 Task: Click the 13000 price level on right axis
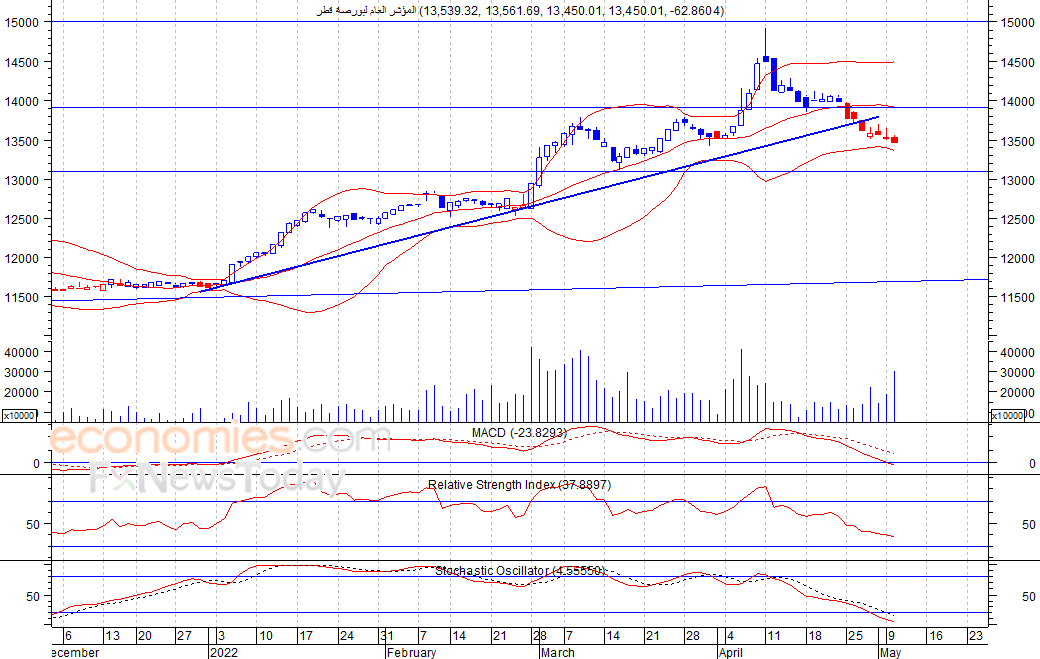point(1017,180)
